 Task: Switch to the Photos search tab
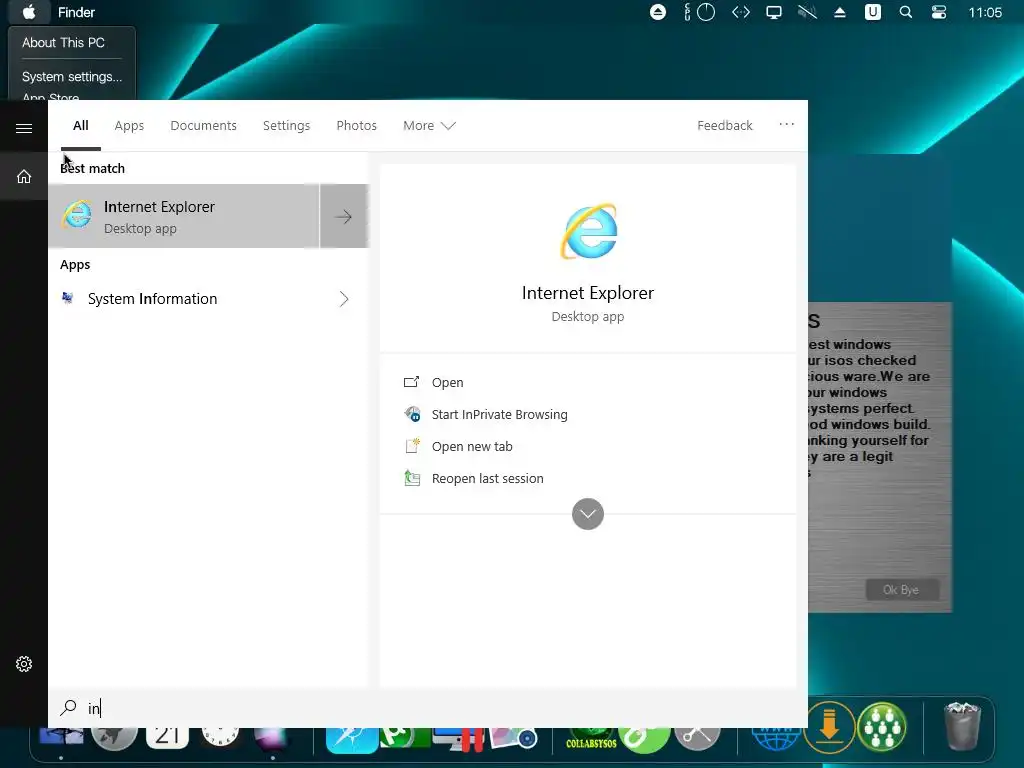coord(357,125)
